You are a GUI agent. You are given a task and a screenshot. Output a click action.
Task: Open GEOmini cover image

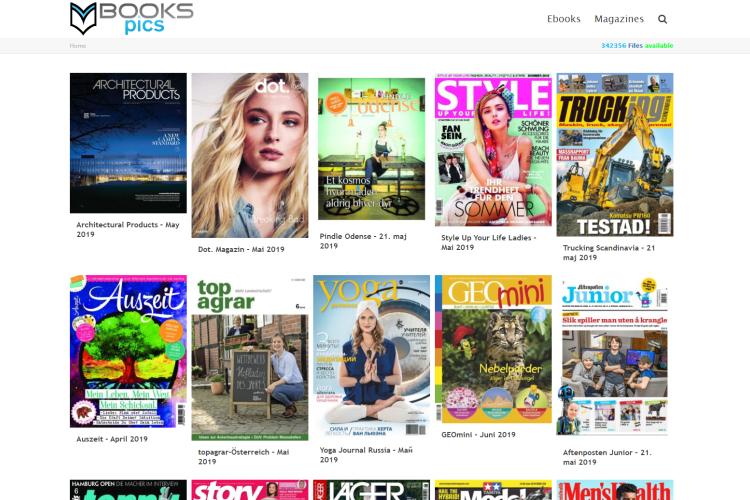(493, 349)
